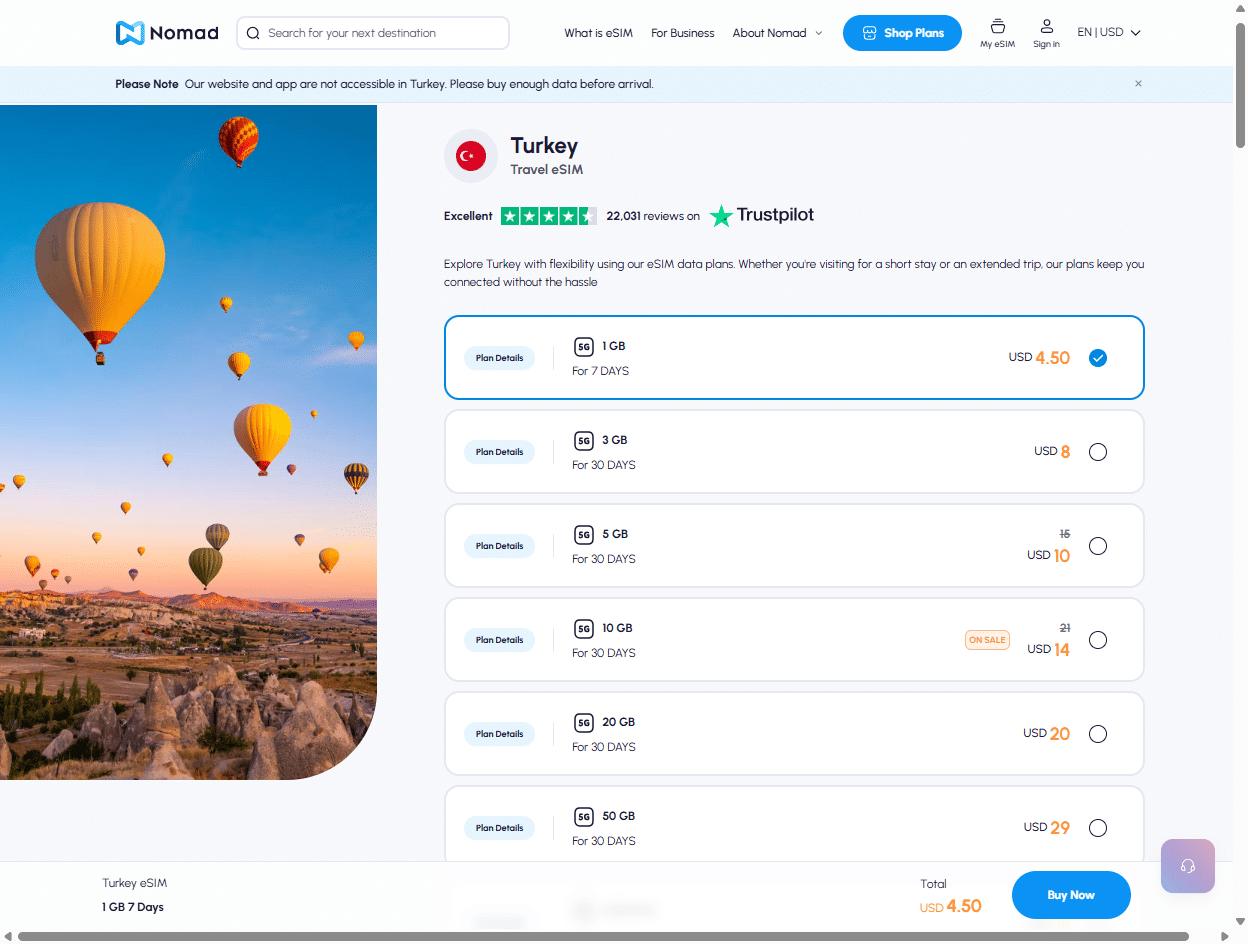Open the chat support bubble
1248x944 pixels.
click(x=1187, y=866)
